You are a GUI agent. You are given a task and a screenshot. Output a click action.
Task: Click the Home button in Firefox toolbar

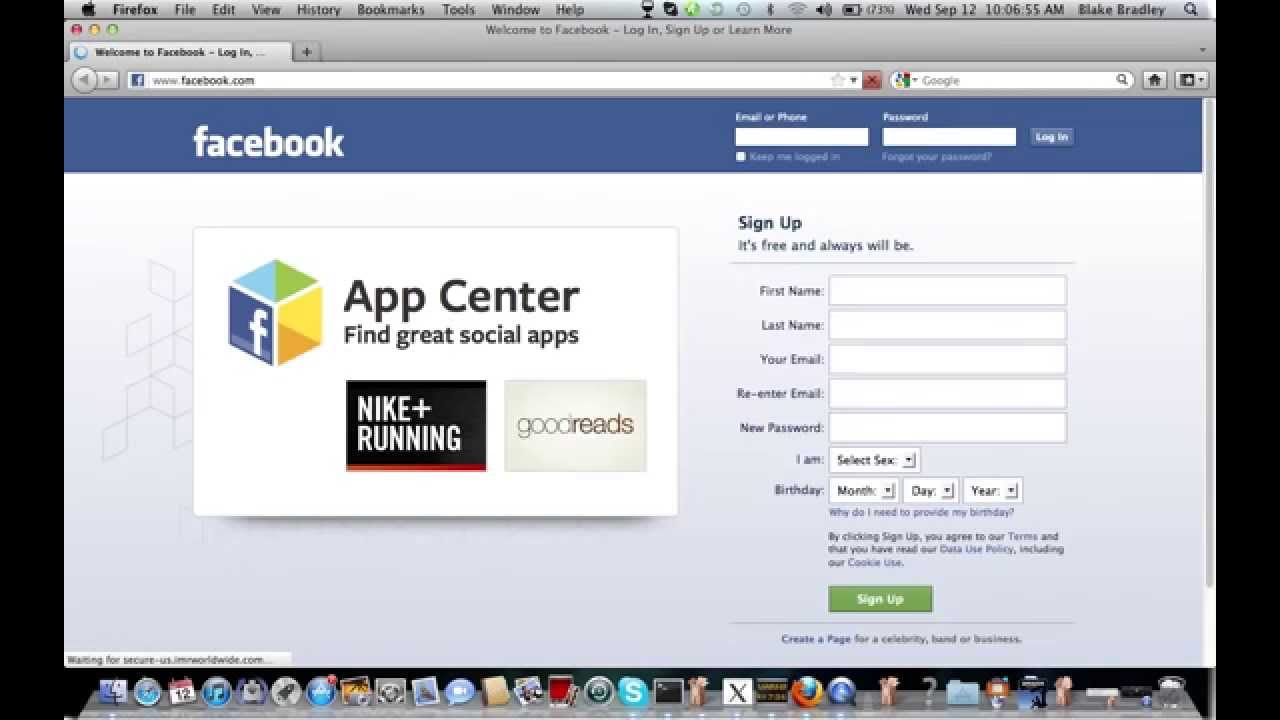[1155, 80]
